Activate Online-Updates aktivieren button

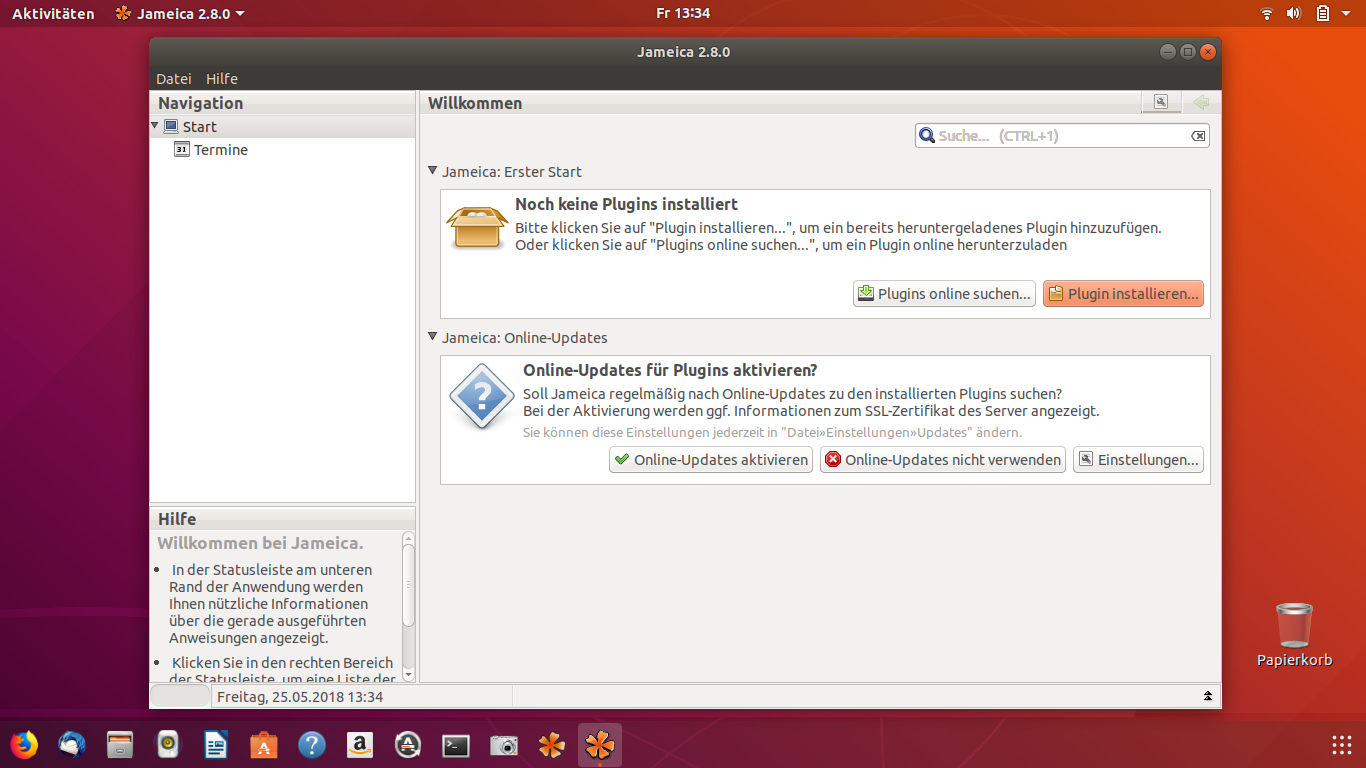tap(711, 460)
